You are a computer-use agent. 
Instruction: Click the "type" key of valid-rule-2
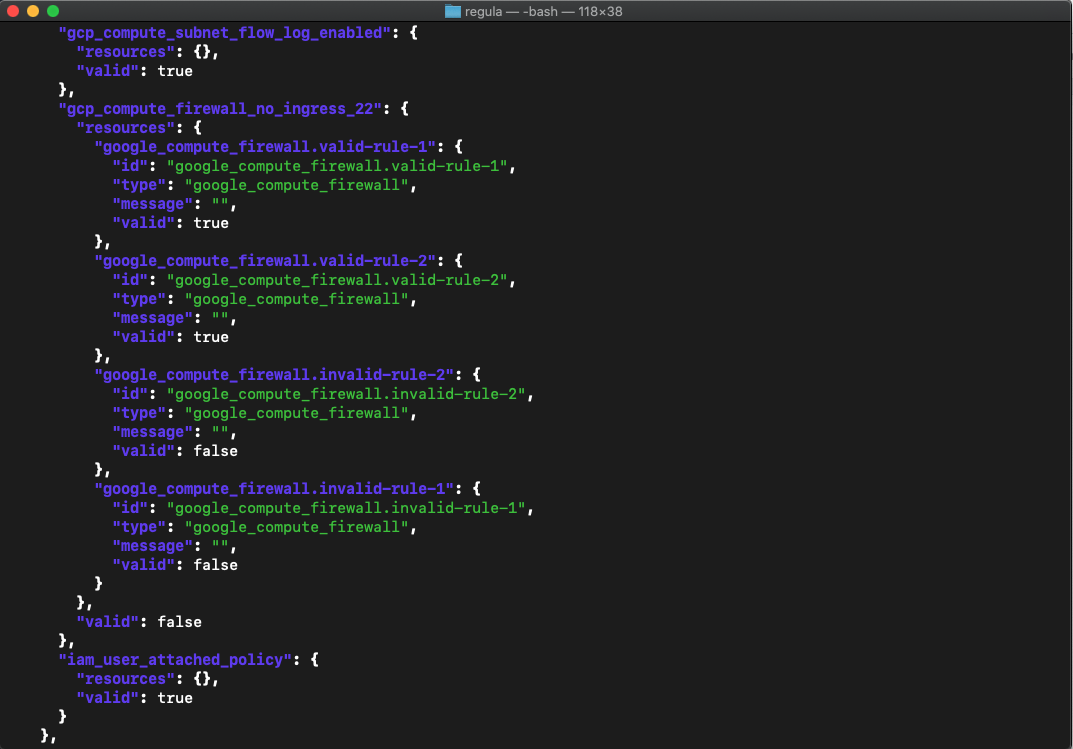[139, 300]
